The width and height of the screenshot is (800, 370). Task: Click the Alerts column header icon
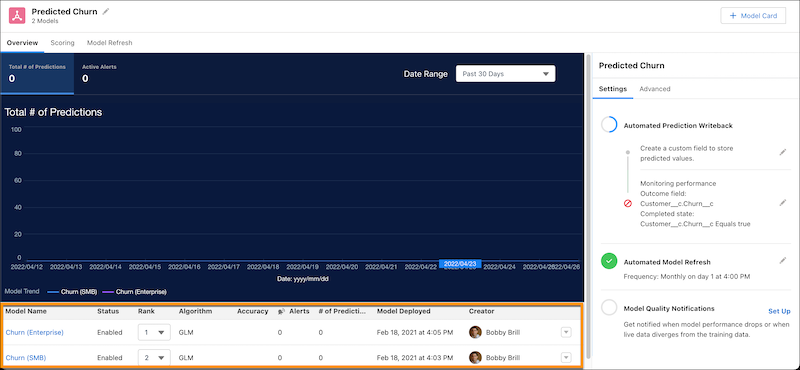coord(281,311)
